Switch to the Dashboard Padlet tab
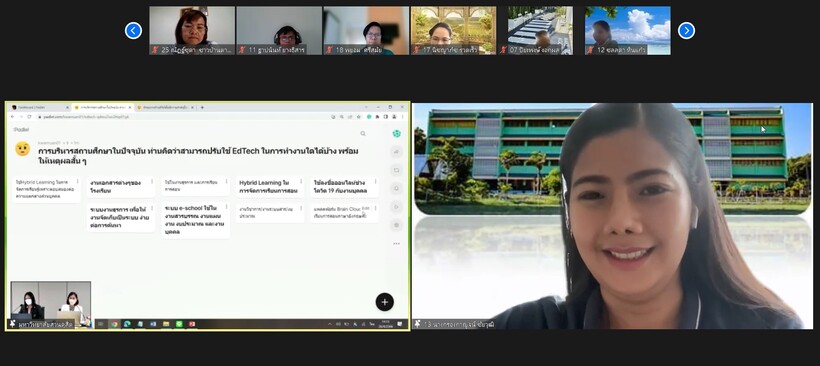This screenshot has width=820, height=366. point(40,107)
